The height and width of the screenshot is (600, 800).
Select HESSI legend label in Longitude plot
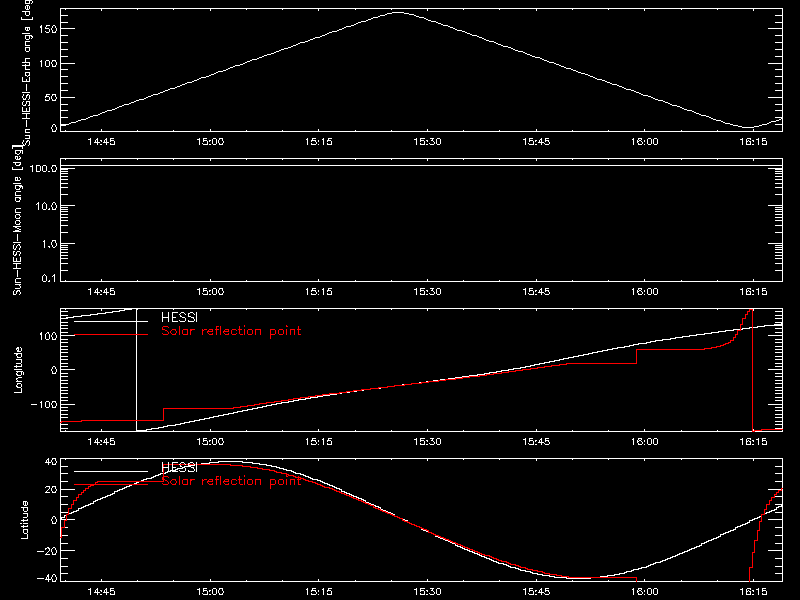179,317
